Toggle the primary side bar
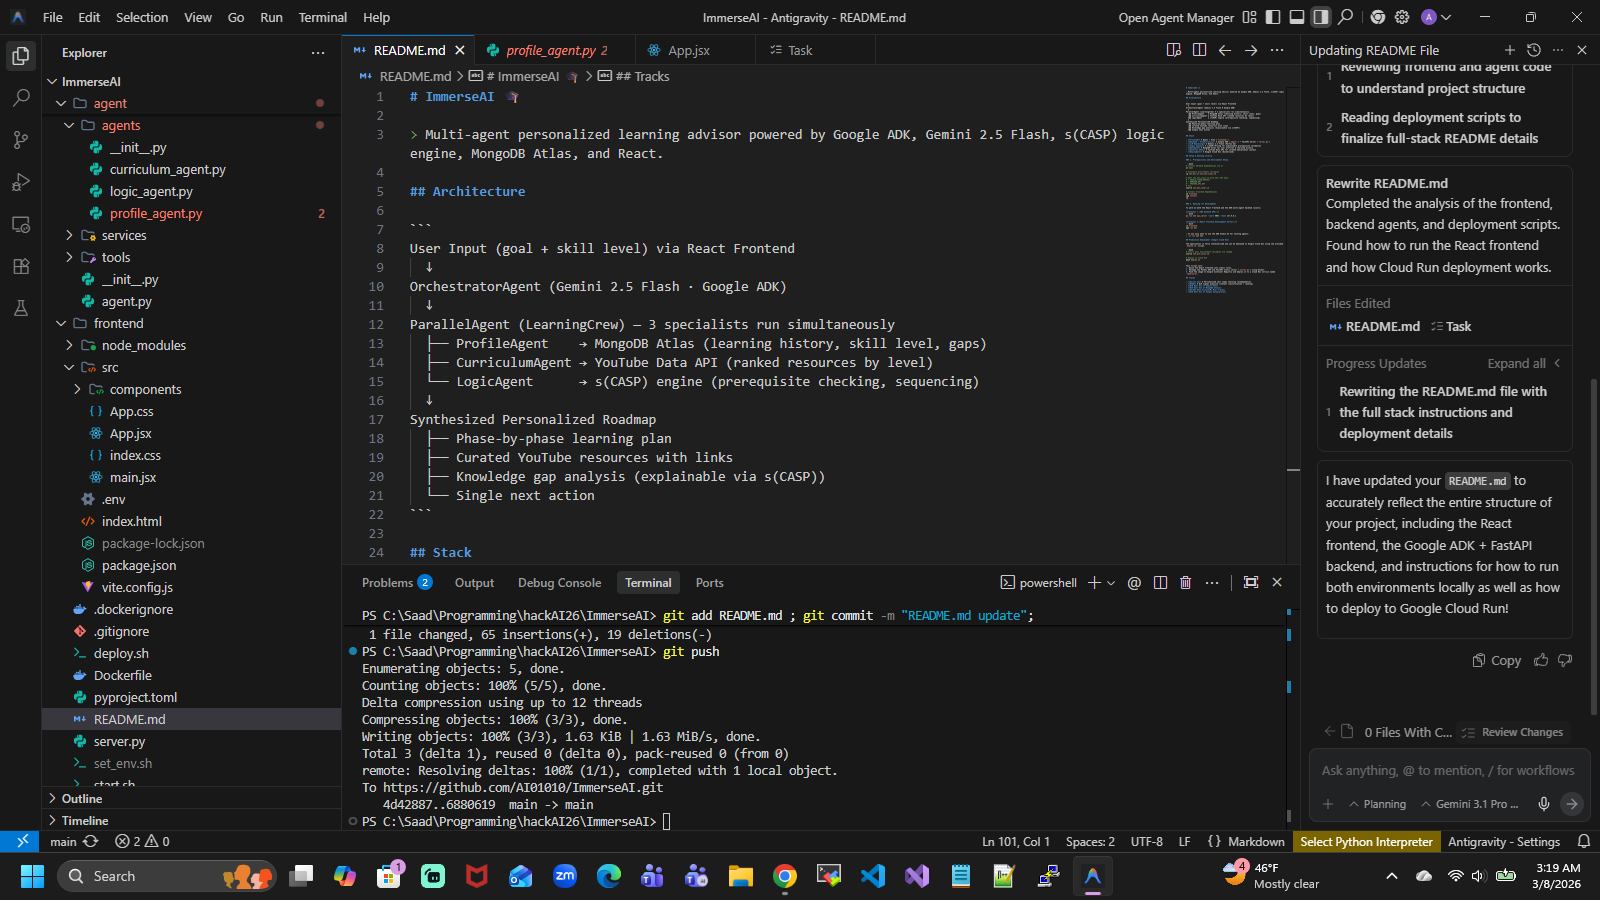The height and width of the screenshot is (900, 1600). click(1273, 17)
